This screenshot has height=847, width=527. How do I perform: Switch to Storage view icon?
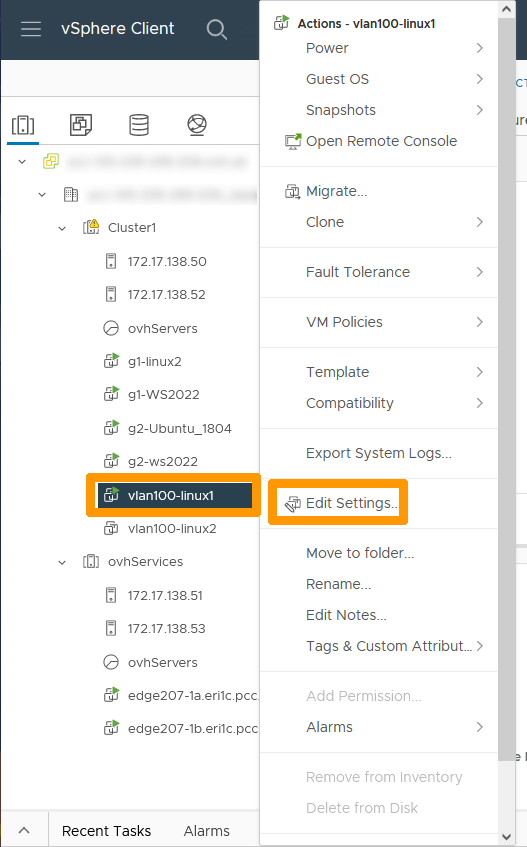pyautogui.click(x=139, y=125)
